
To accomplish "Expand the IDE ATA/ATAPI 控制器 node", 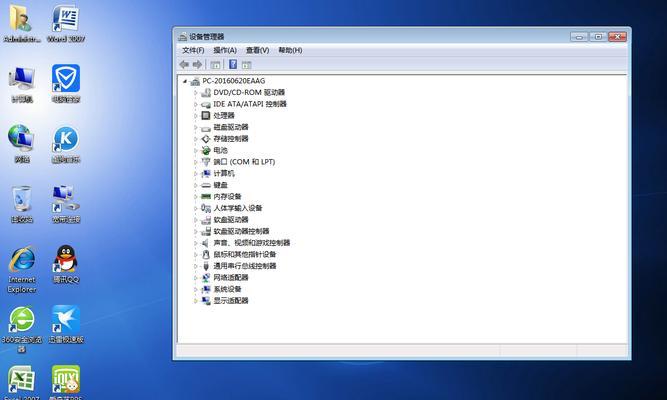I will click(196, 104).
